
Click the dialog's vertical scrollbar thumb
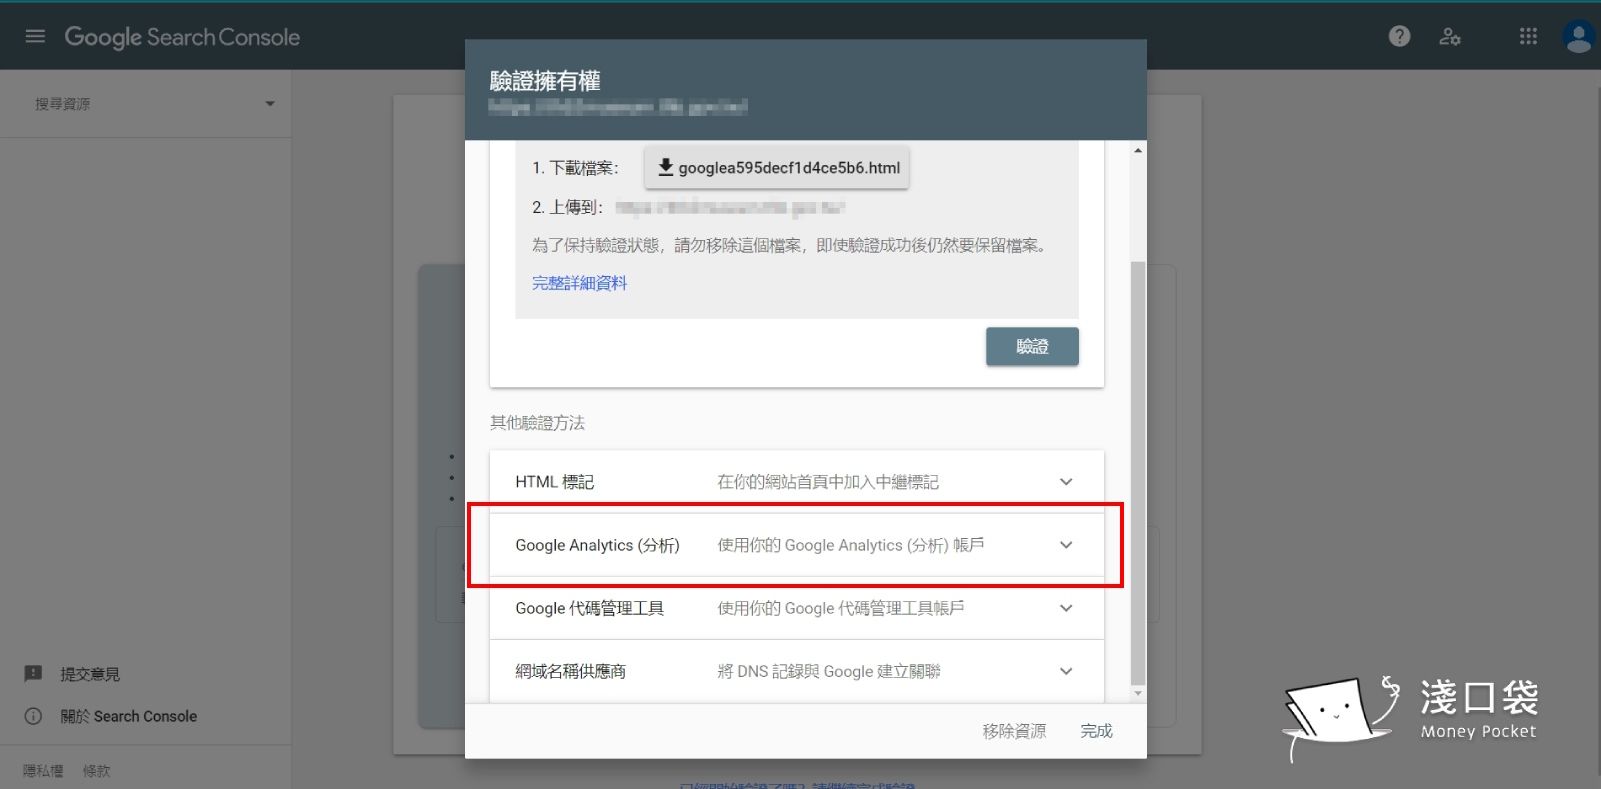[x=1138, y=472]
